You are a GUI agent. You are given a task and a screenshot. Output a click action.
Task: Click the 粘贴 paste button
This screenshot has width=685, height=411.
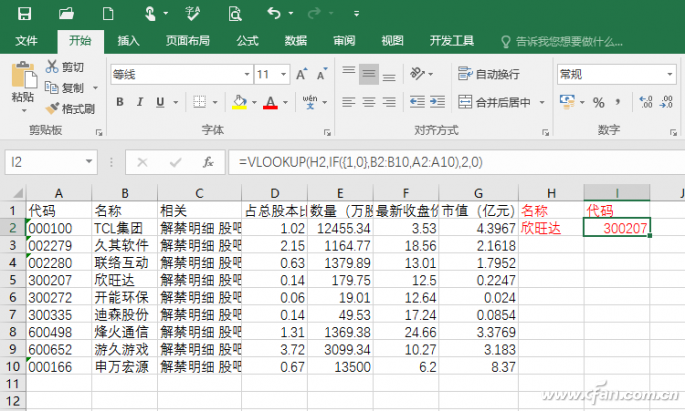click(x=23, y=86)
